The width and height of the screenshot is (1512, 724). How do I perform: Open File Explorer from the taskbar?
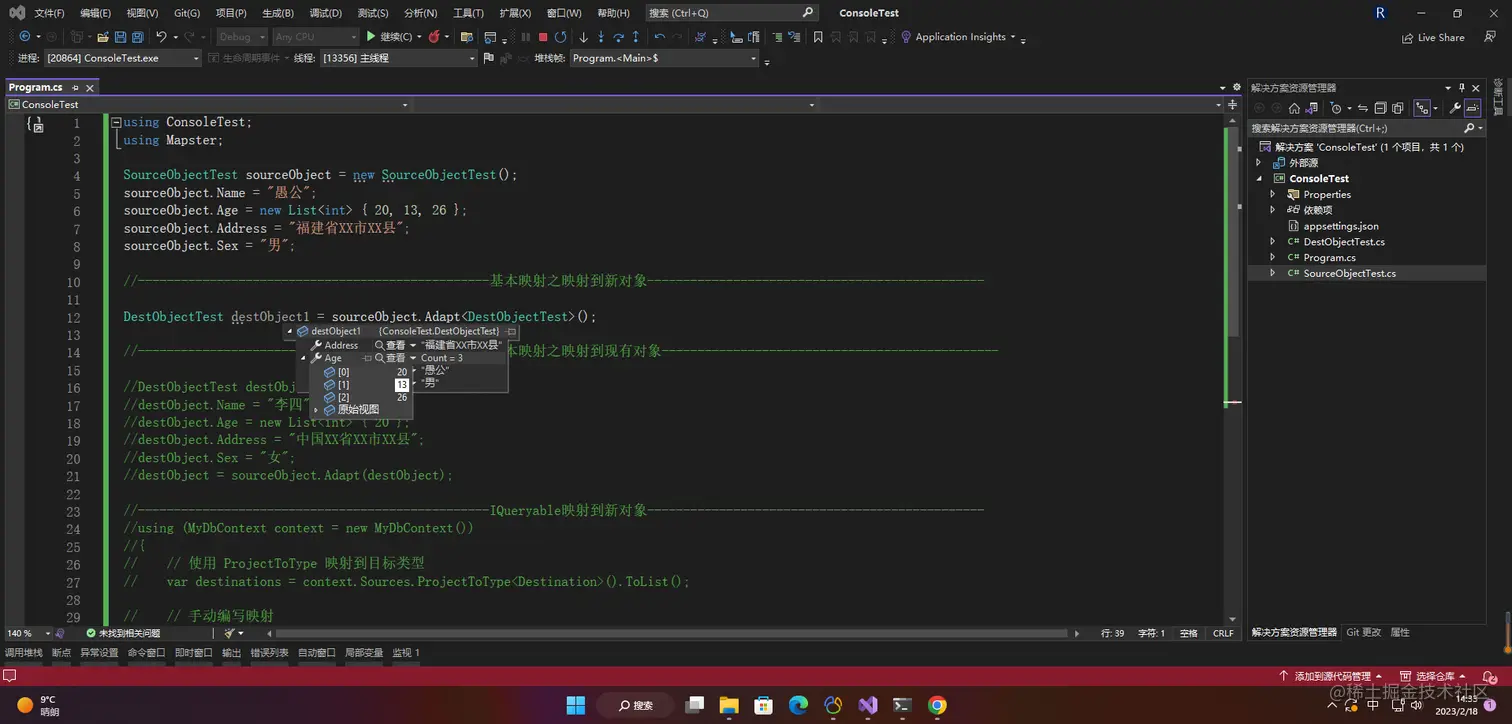tap(728, 705)
